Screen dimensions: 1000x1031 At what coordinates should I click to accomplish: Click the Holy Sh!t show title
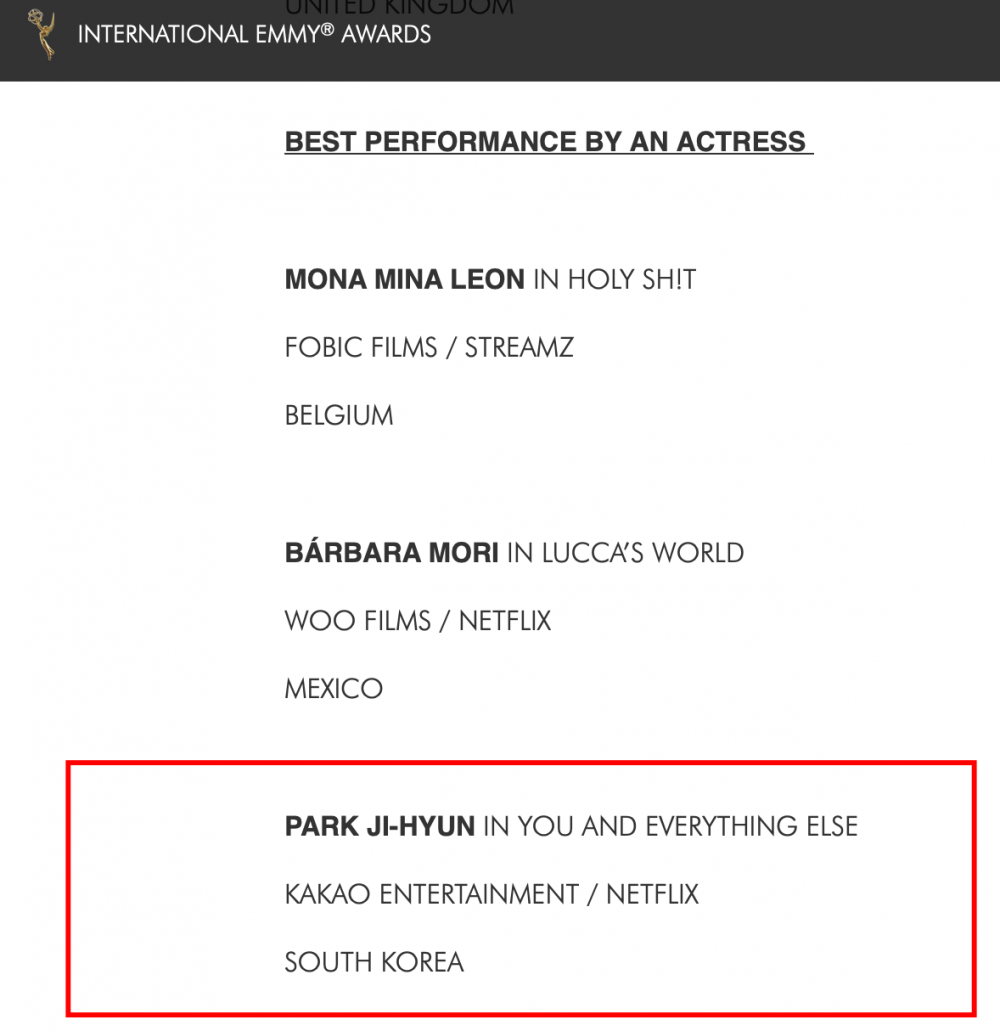[x=631, y=279]
